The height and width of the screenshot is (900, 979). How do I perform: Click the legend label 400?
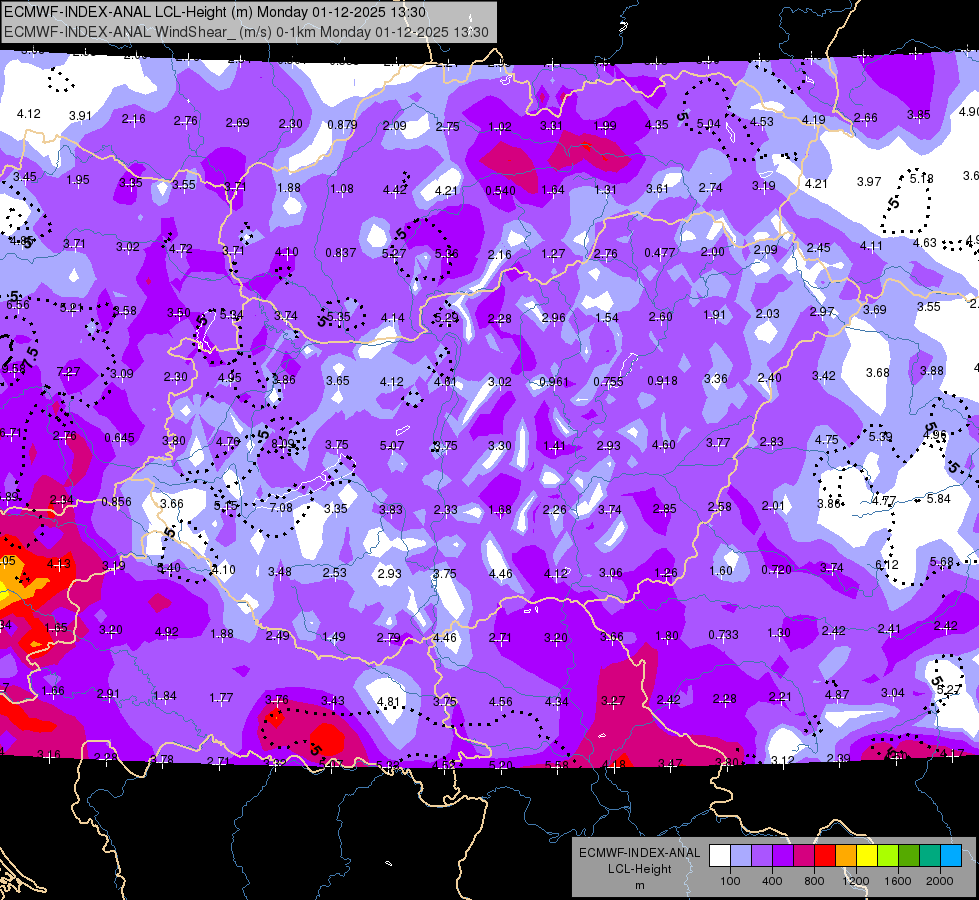[x=772, y=881]
